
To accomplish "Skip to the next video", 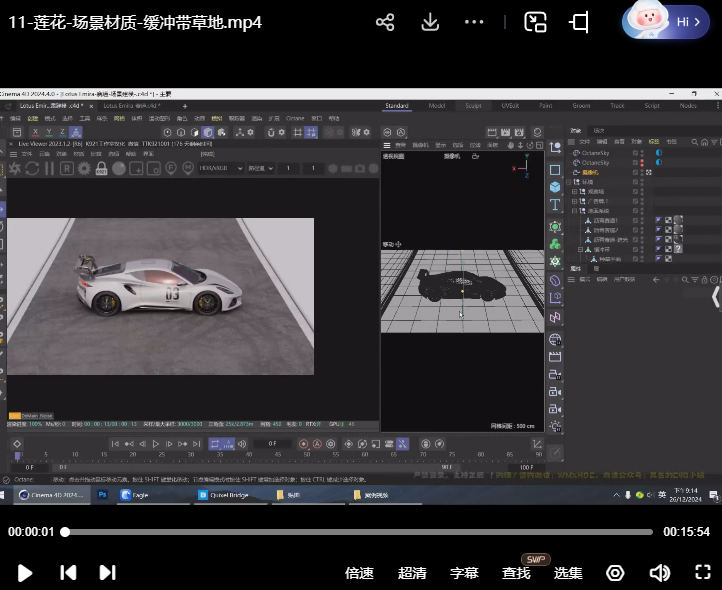I will (107, 573).
